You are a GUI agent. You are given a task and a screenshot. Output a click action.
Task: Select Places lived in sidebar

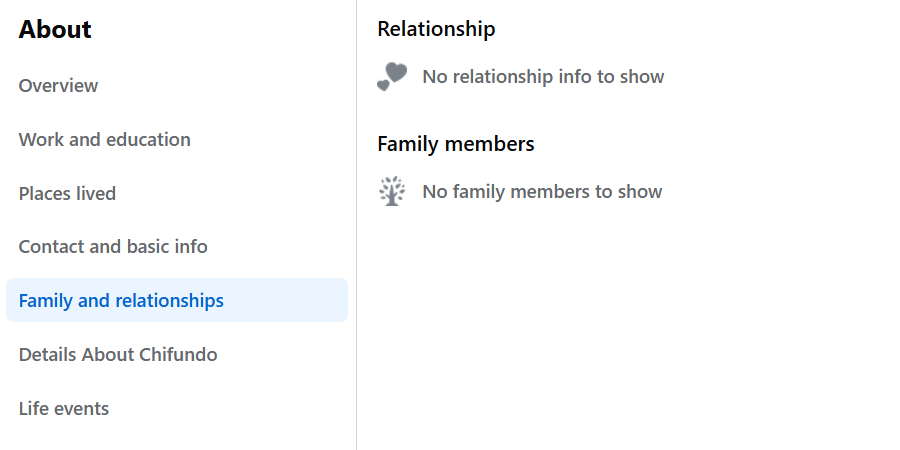(x=67, y=194)
